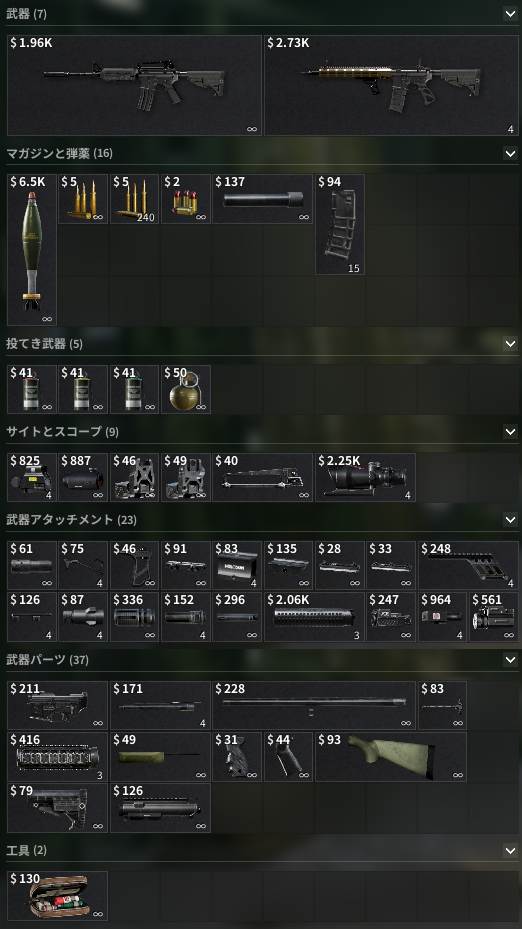Collapse the 武器 (7) category

point(510,13)
